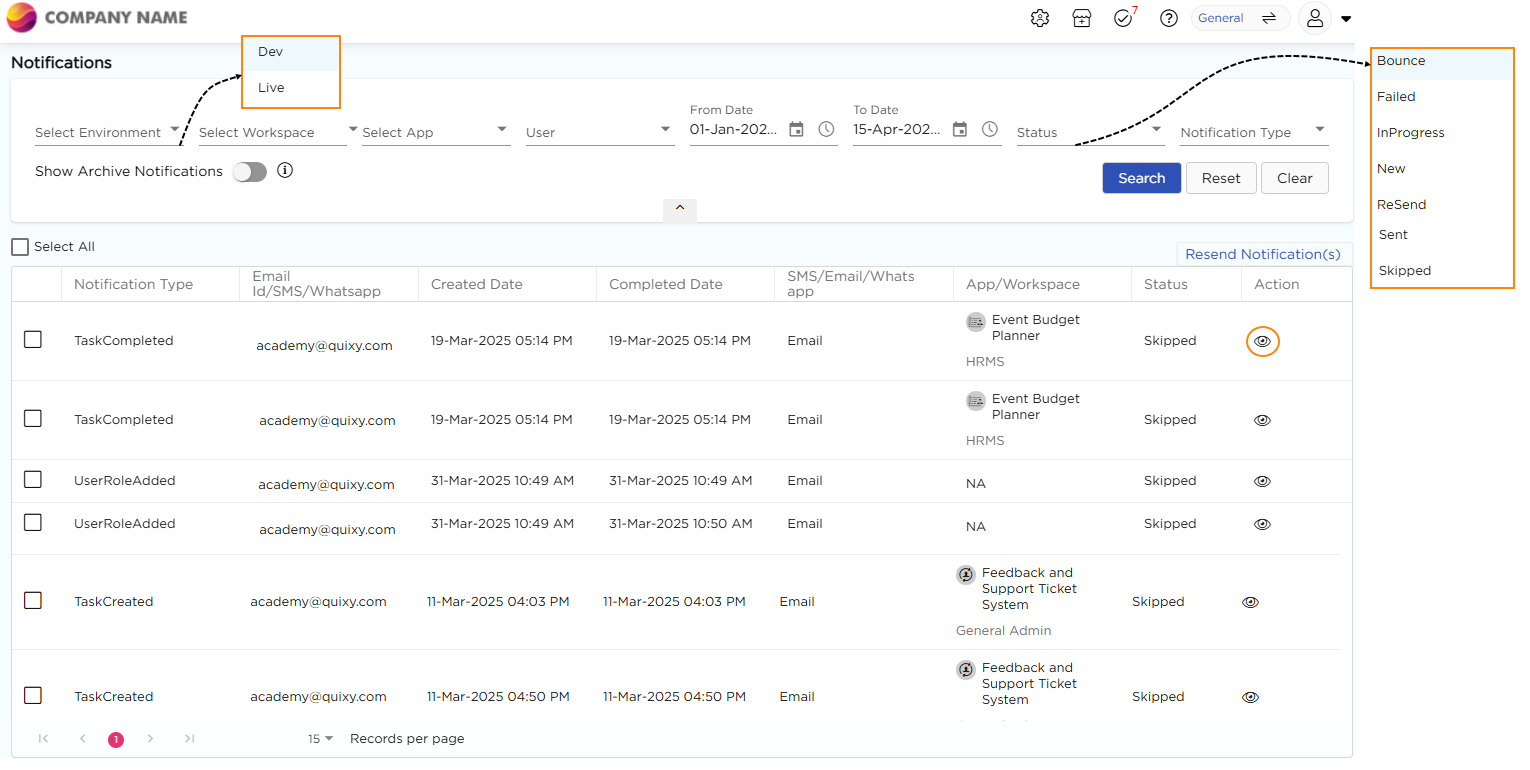Viewport: 1530px width, 770px height.
Task: Tick the first UserRoleAdded row checkbox
Action: pyautogui.click(x=33, y=480)
